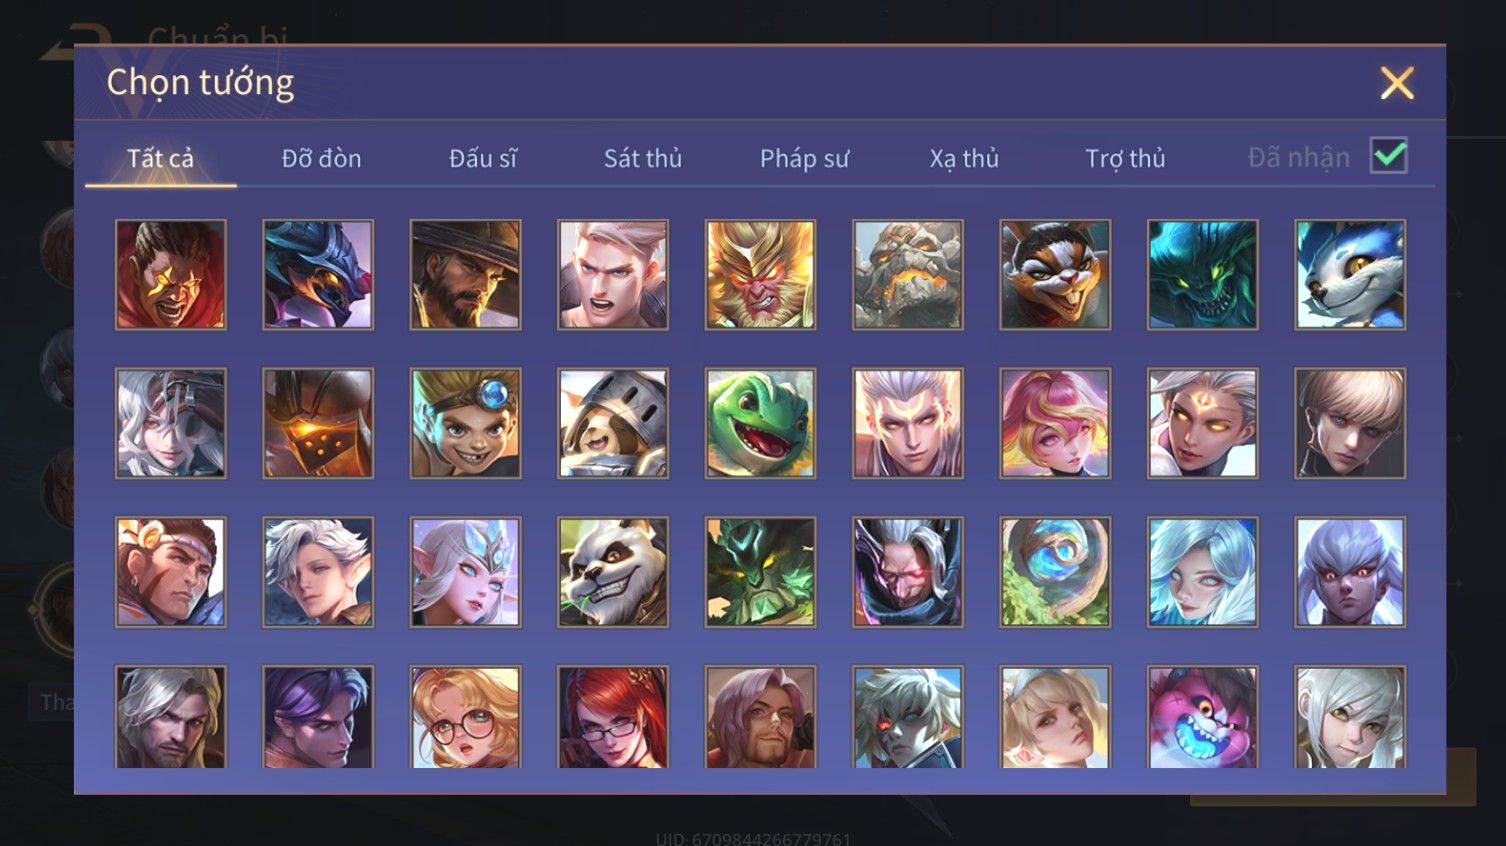Show the Xạ thủ heroes tab
The height and width of the screenshot is (846, 1506).
coord(964,158)
